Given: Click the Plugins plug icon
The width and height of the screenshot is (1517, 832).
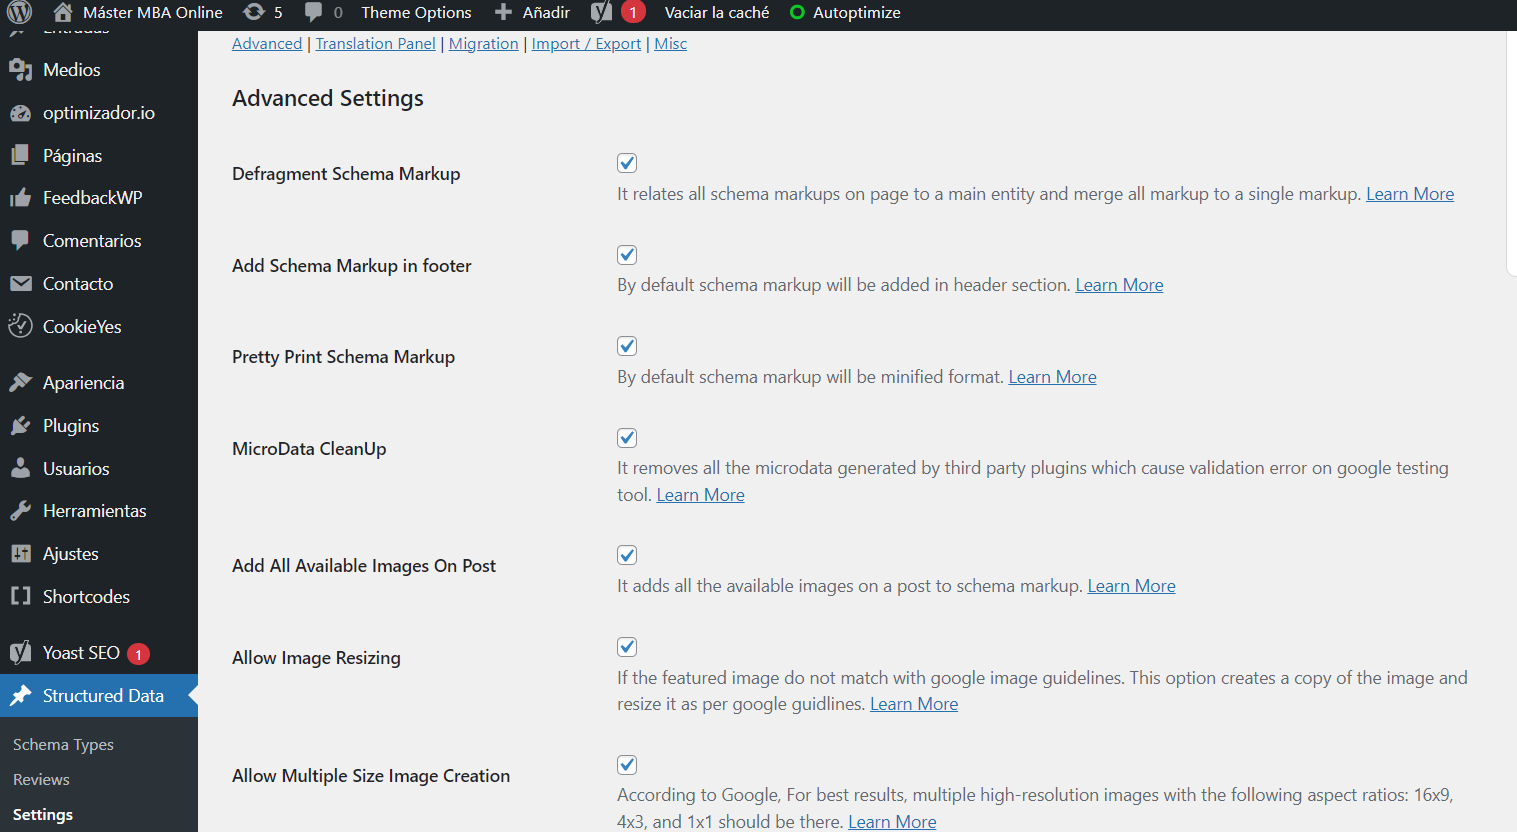Looking at the screenshot, I should click(20, 426).
